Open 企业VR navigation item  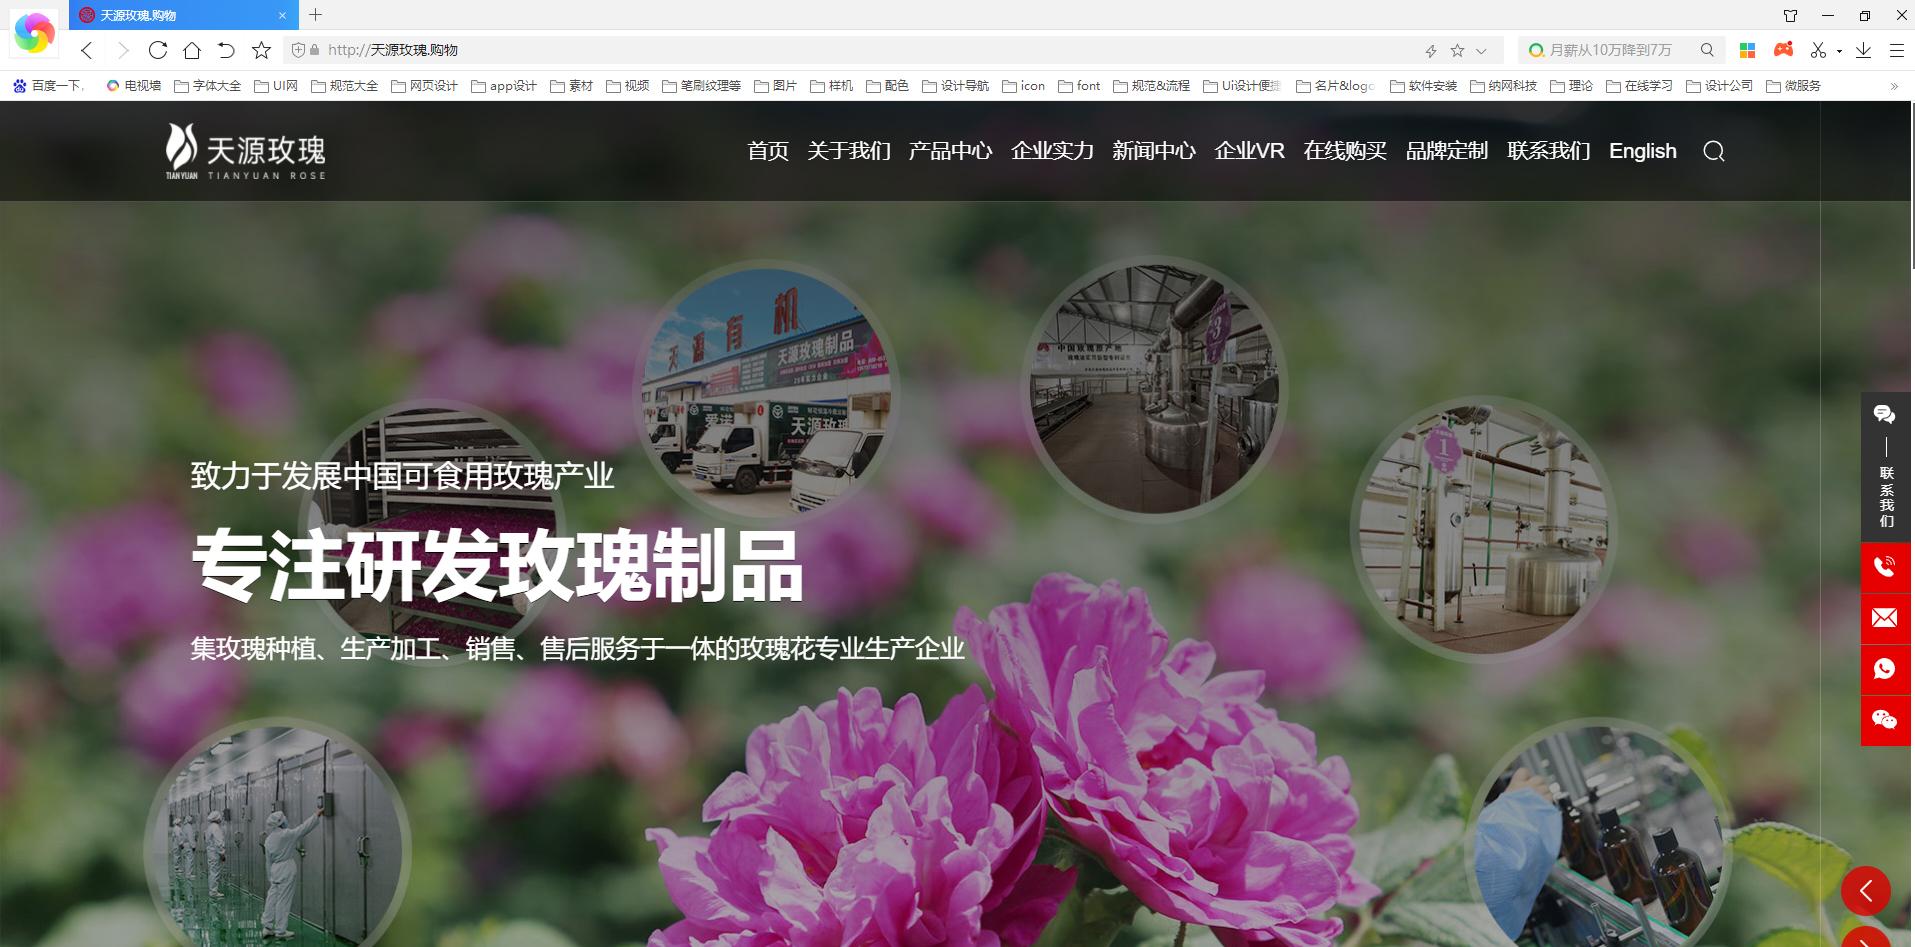1249,151
